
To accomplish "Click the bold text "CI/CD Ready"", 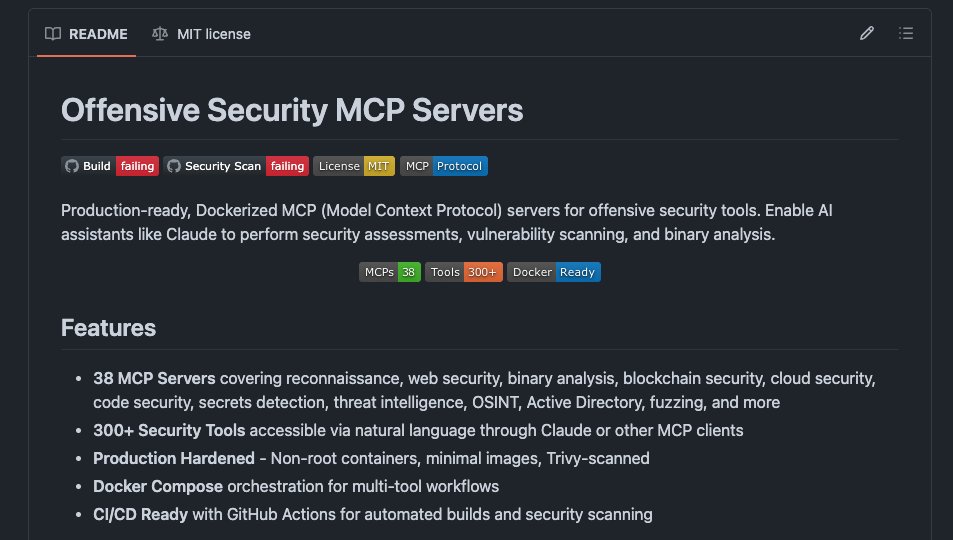I will [x=140, y=514].
